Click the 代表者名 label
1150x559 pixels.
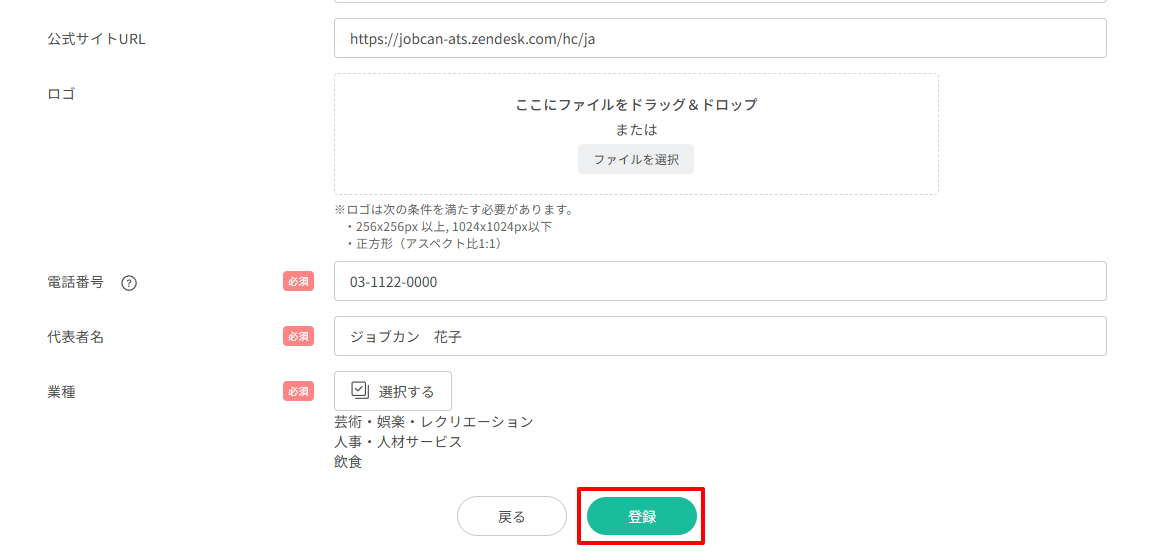[75, 337]
